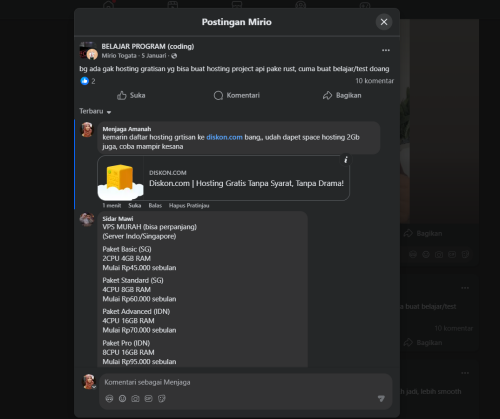The height and width of the screenshot is (419, 500).
Task: Reply to Menjaga Amanah's comment via Balas
Action: pos(155,206)
